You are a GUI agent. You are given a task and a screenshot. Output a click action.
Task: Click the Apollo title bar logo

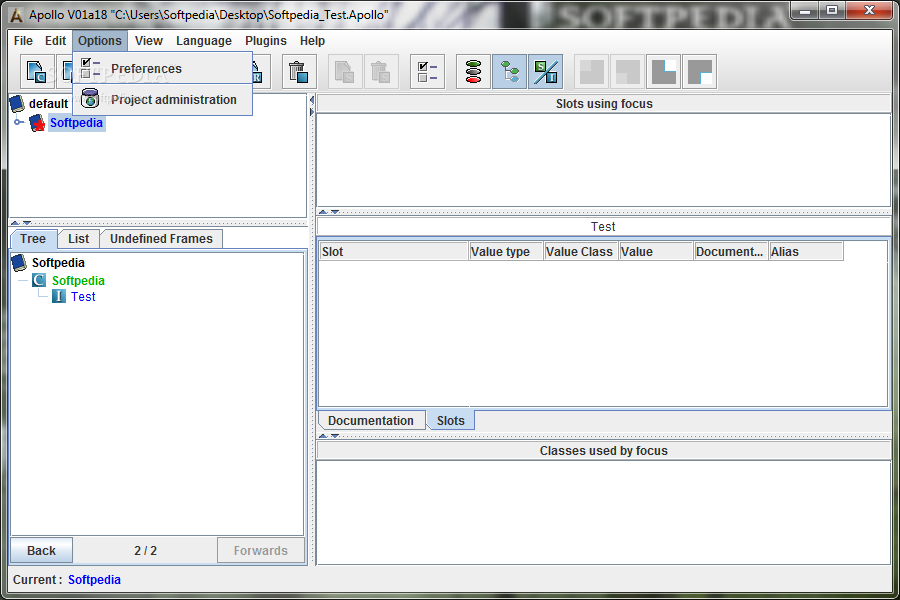coord(17,15)
